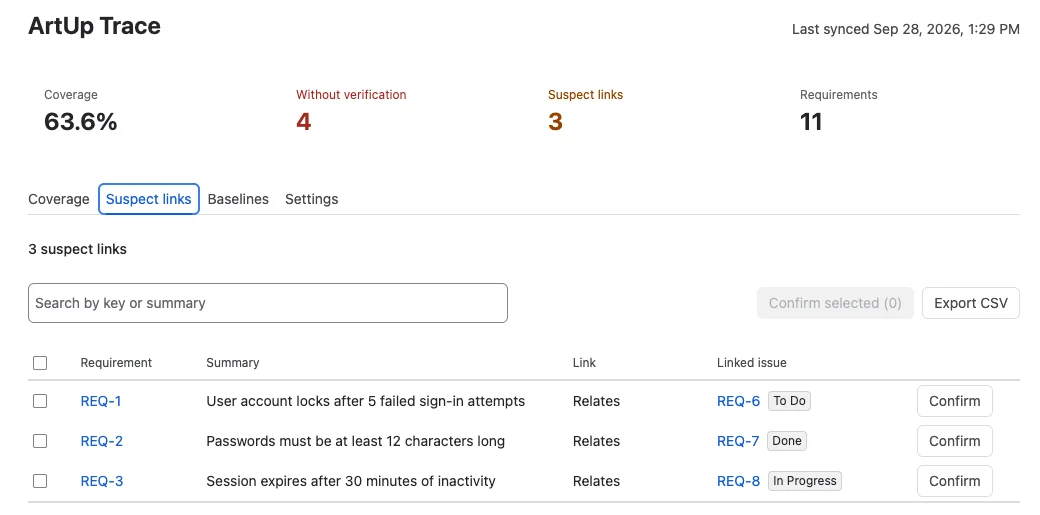Toggle the select-all checkbox in table header
This screenshot has height=515, width=1040.
tap(40, 363)
